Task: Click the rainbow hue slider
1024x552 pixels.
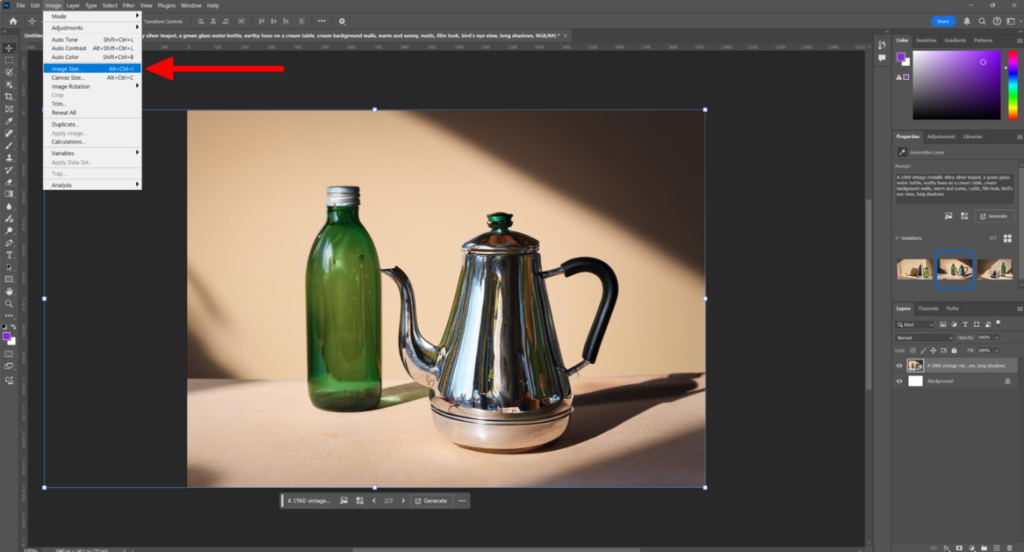Action: (x=1013, y=85)
